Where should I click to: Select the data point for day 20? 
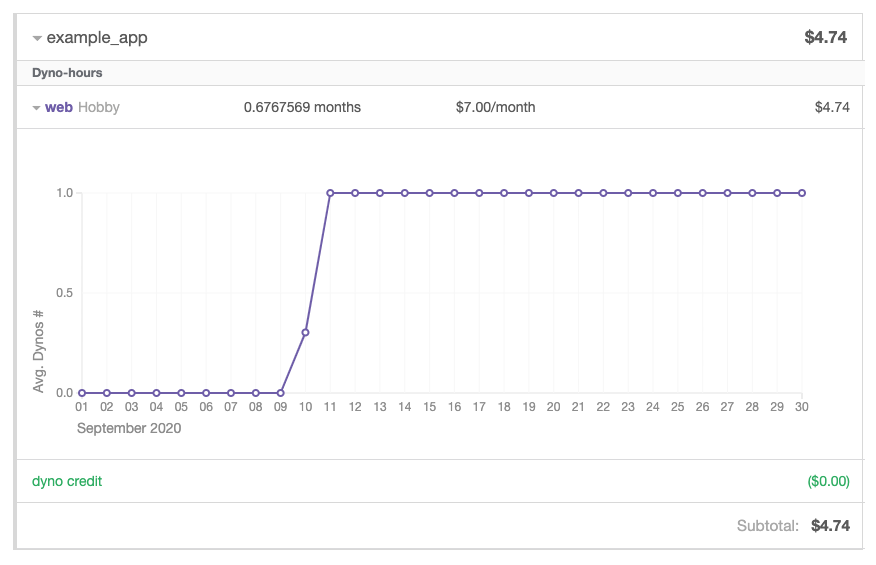pos(553,193)
